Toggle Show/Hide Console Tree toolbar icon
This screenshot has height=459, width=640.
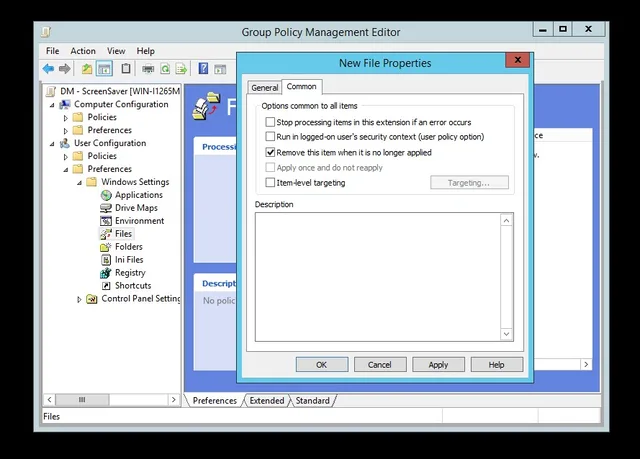pyautogui.click(x=104, y=69)
